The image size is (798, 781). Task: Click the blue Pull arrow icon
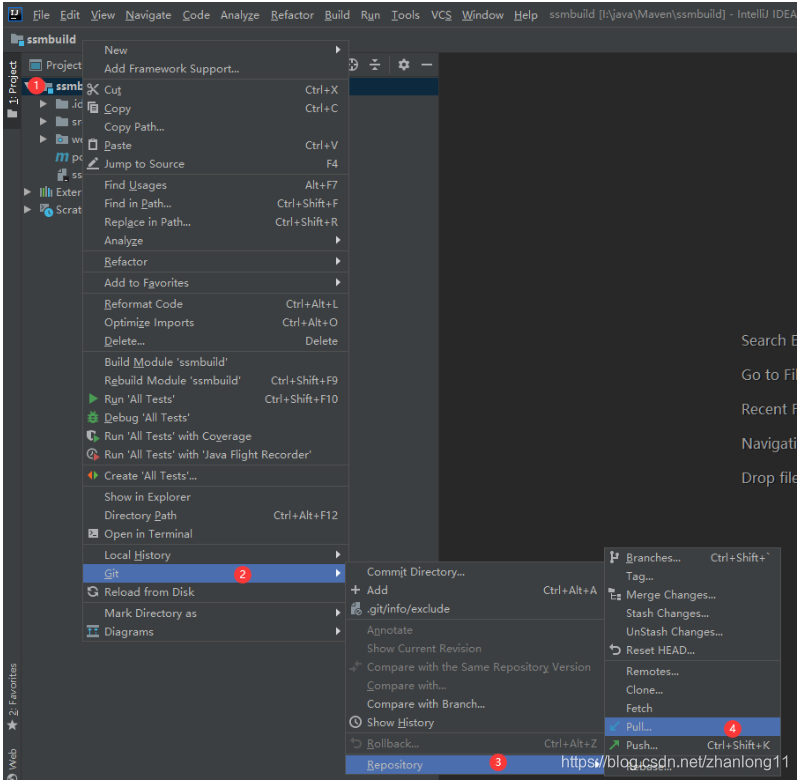click(x=615, y=726)
